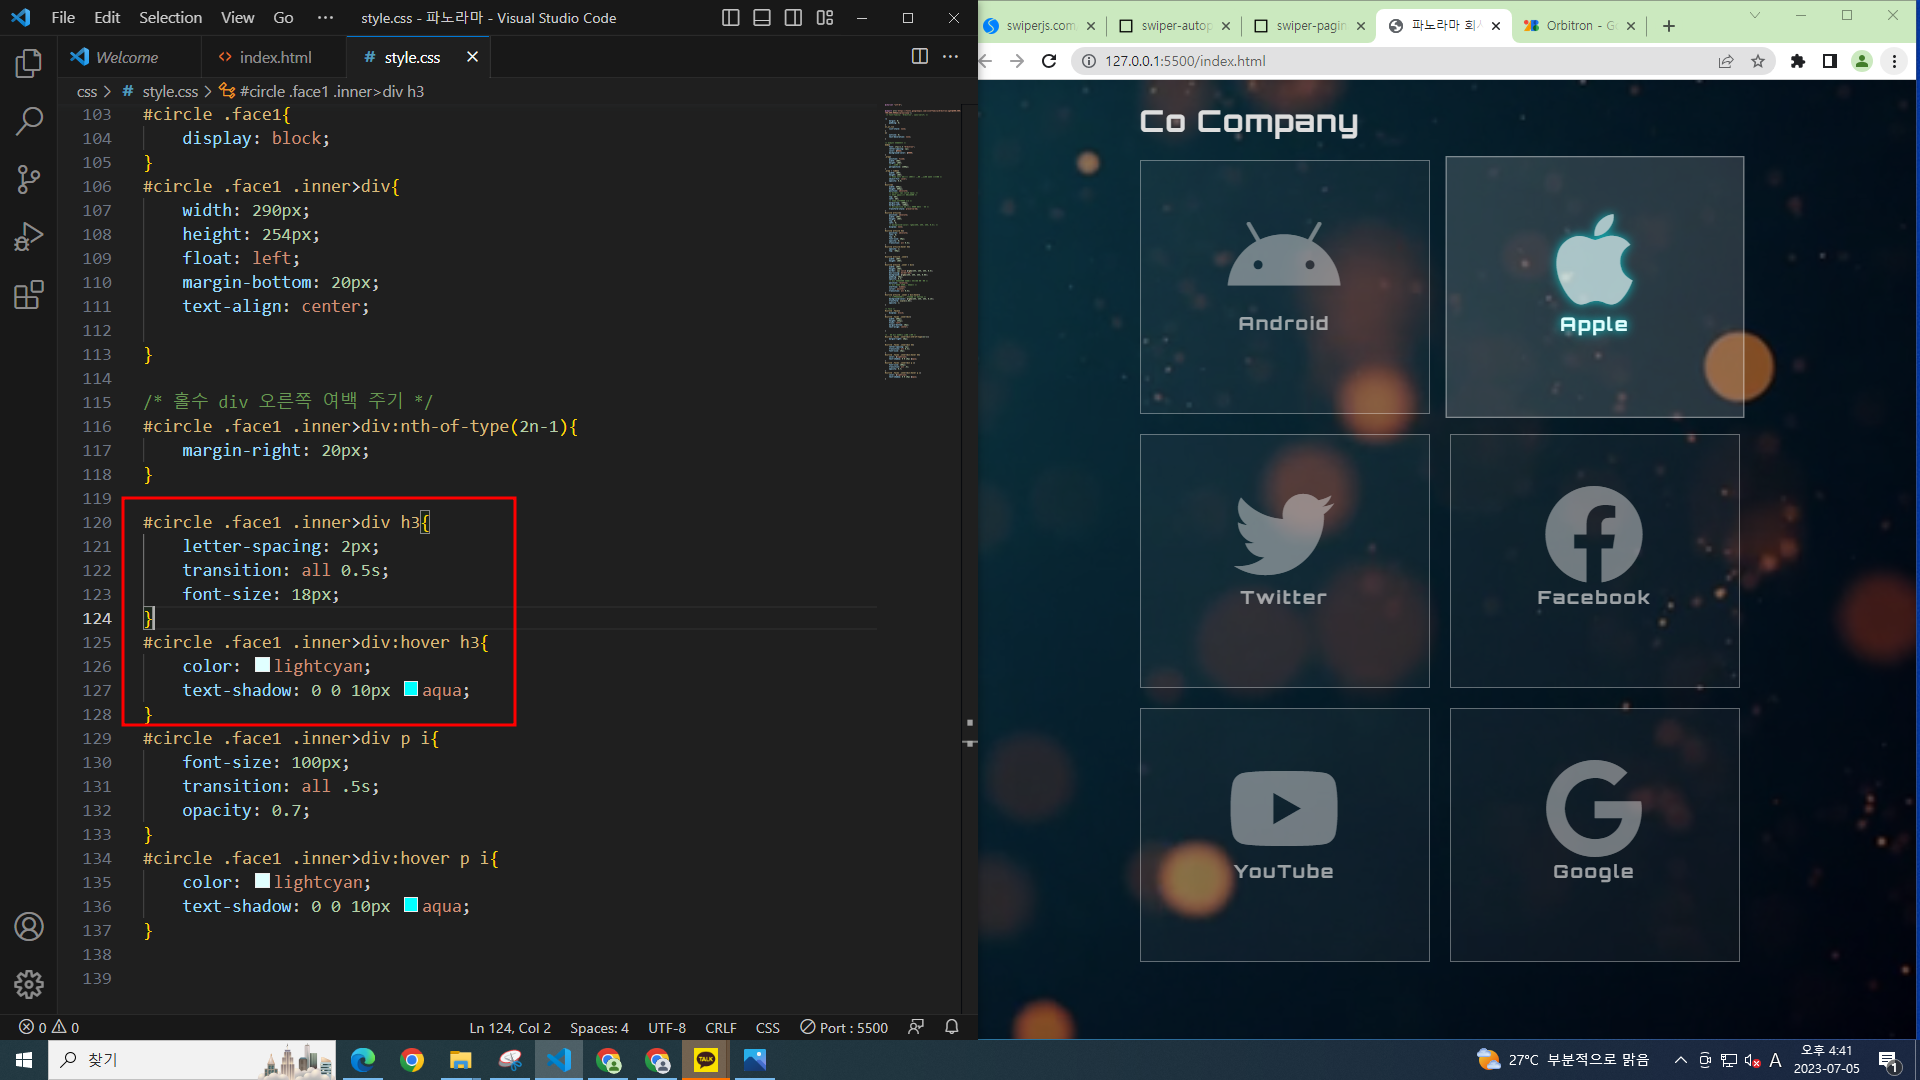The height and width of the screenshot is (1080, 1920).
Task: Open the Extensions view
Action: (x=29, y=295)
